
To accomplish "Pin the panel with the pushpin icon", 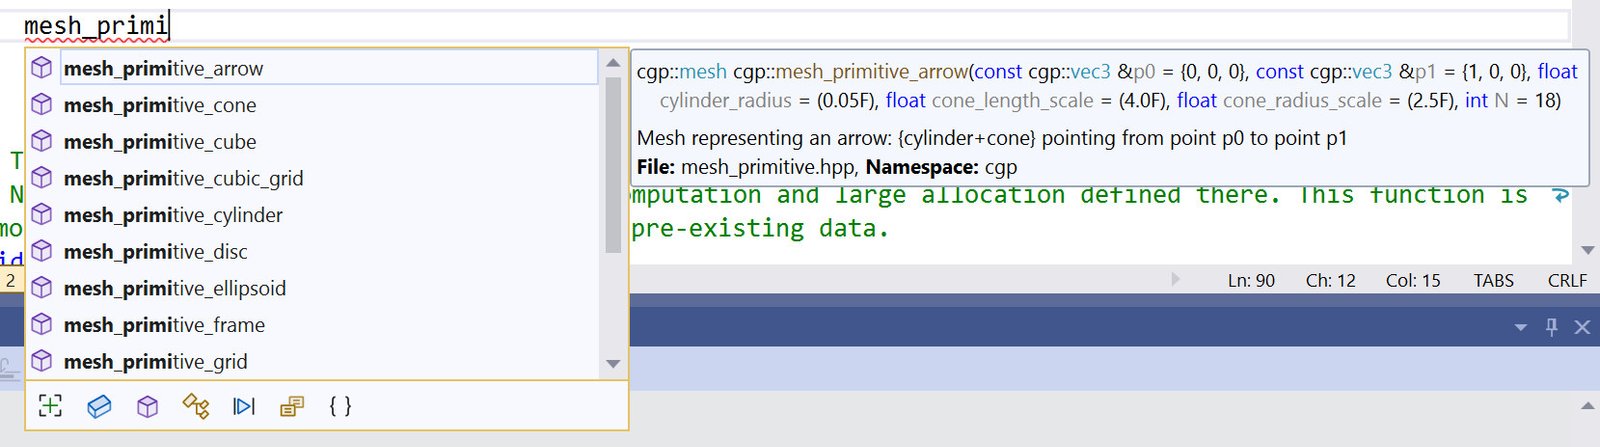I will (1552, 327).
